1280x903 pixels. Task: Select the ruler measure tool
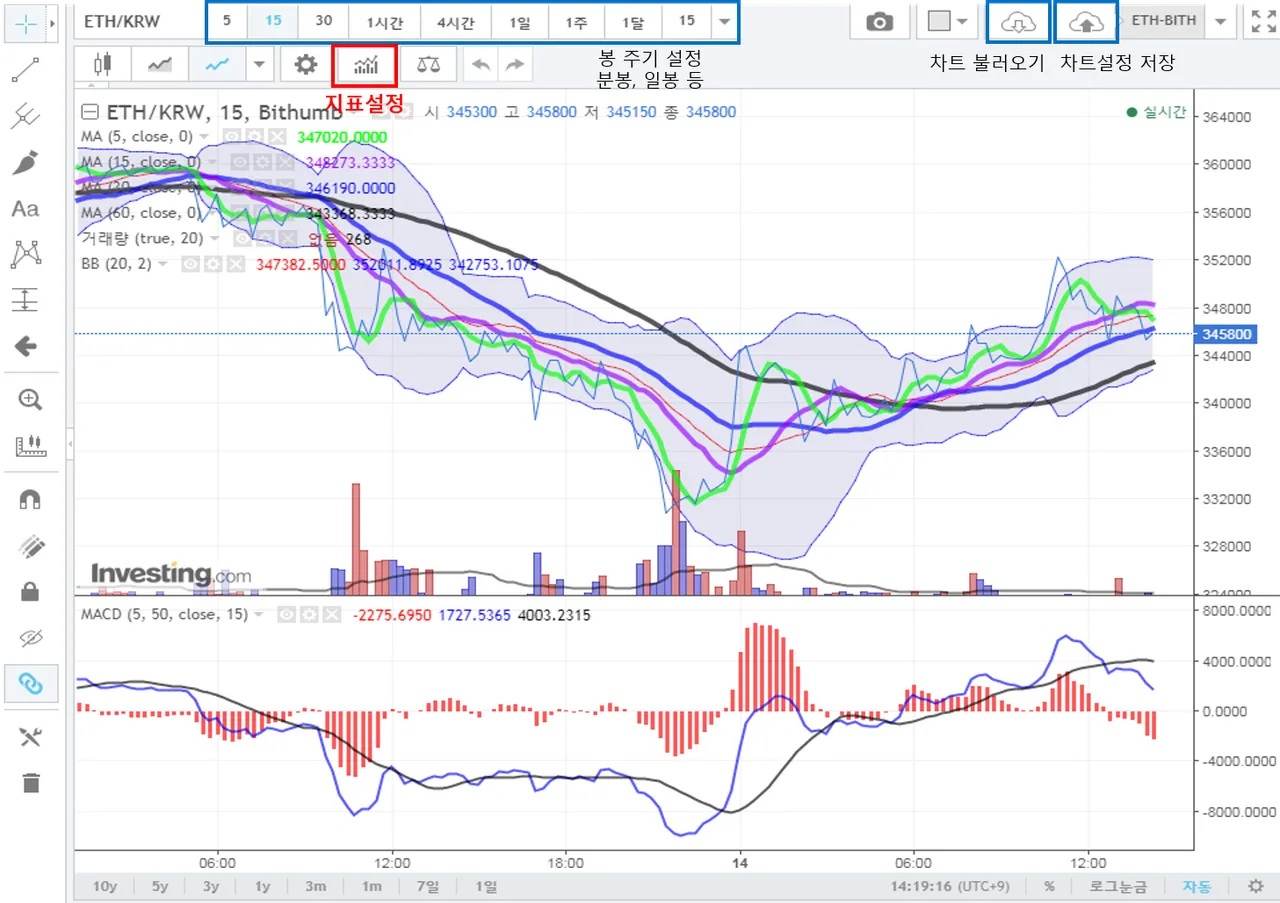29,446
